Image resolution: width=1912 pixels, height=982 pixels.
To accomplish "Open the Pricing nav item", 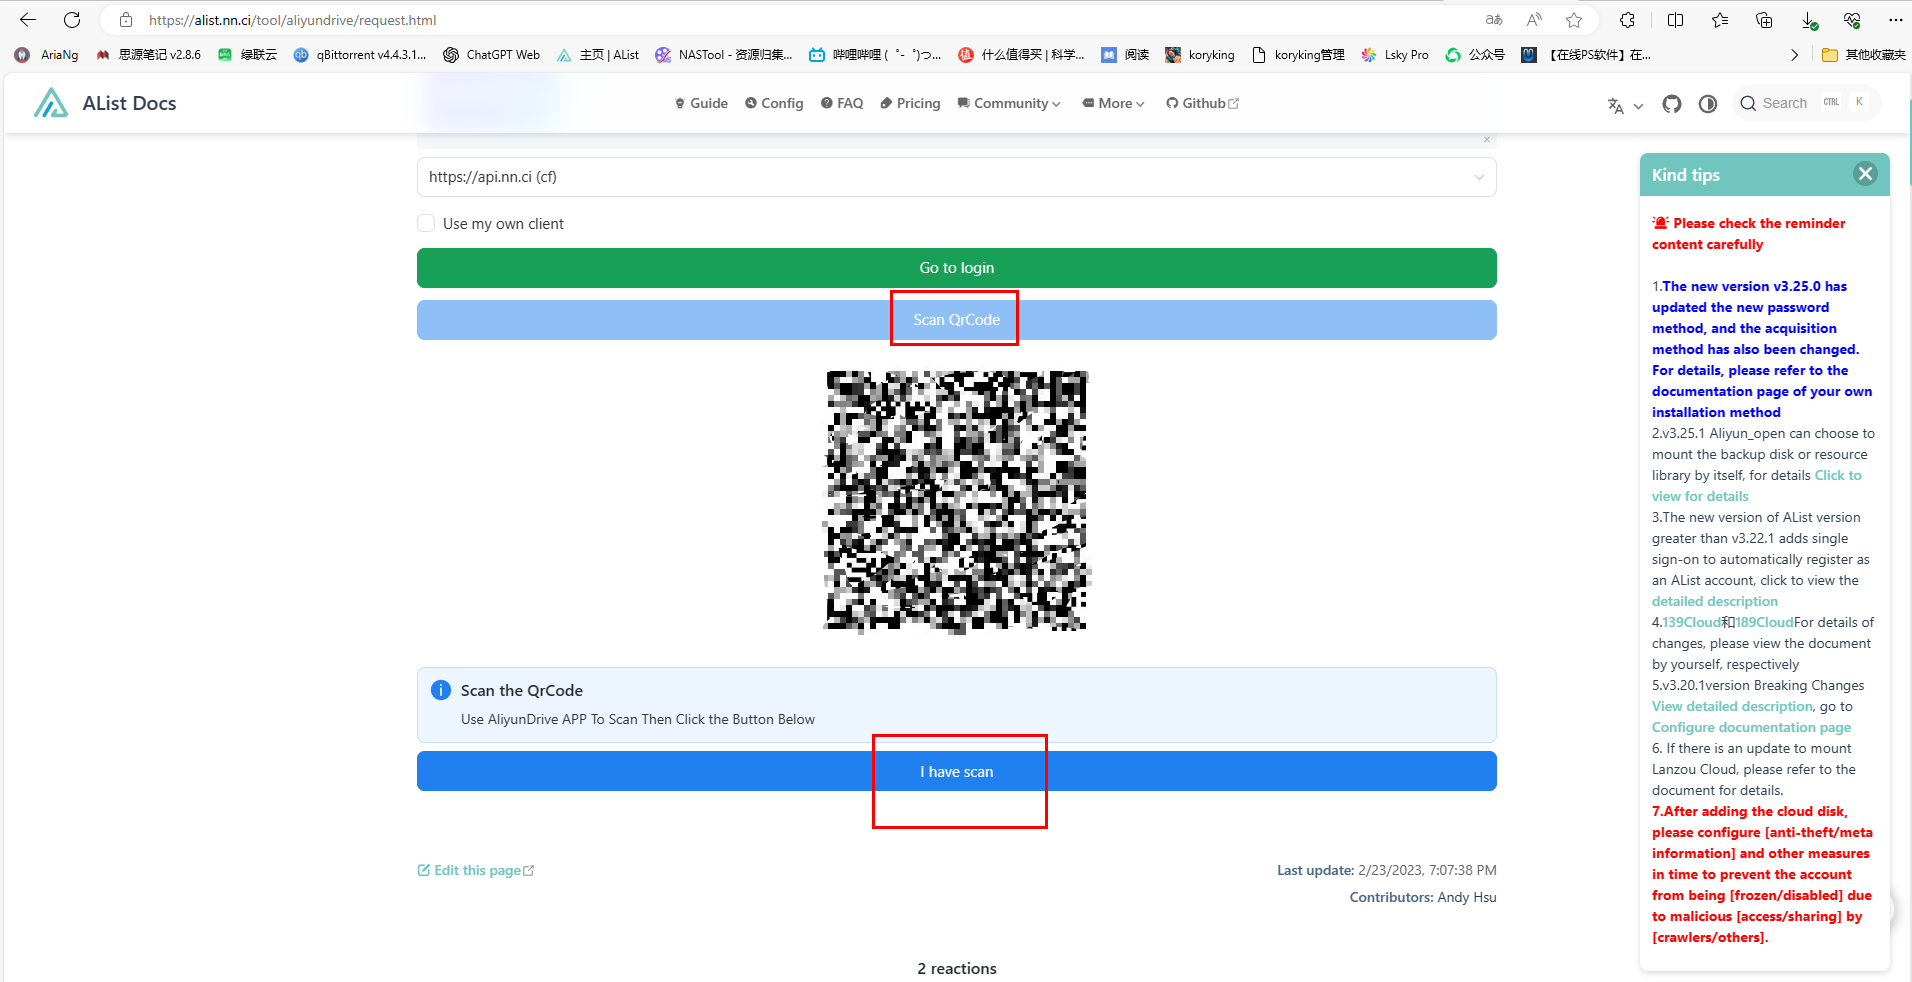I will (x=910, y=103).
